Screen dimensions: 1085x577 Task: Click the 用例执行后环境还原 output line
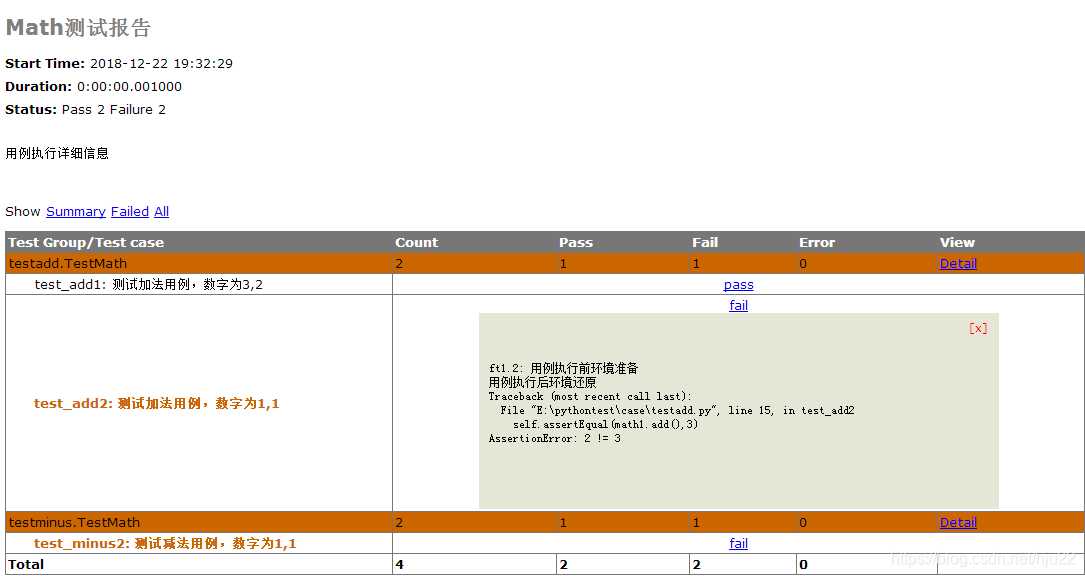[542, 383]
